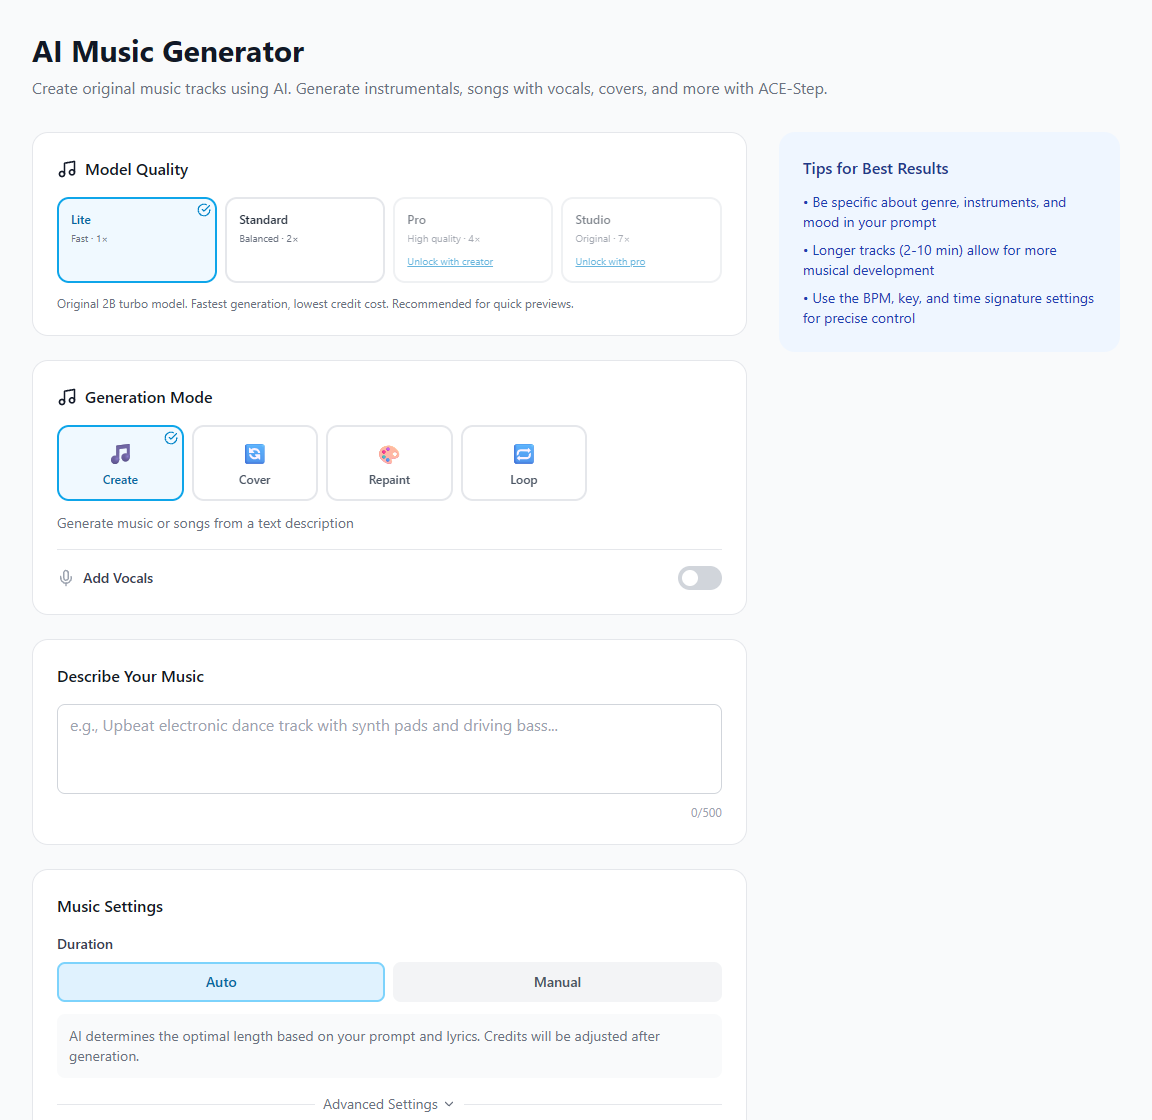The image size is (1152, 1120).
Task: Click the 0/500 character counter
Action: pyautogui.click(x=706, y=813)
